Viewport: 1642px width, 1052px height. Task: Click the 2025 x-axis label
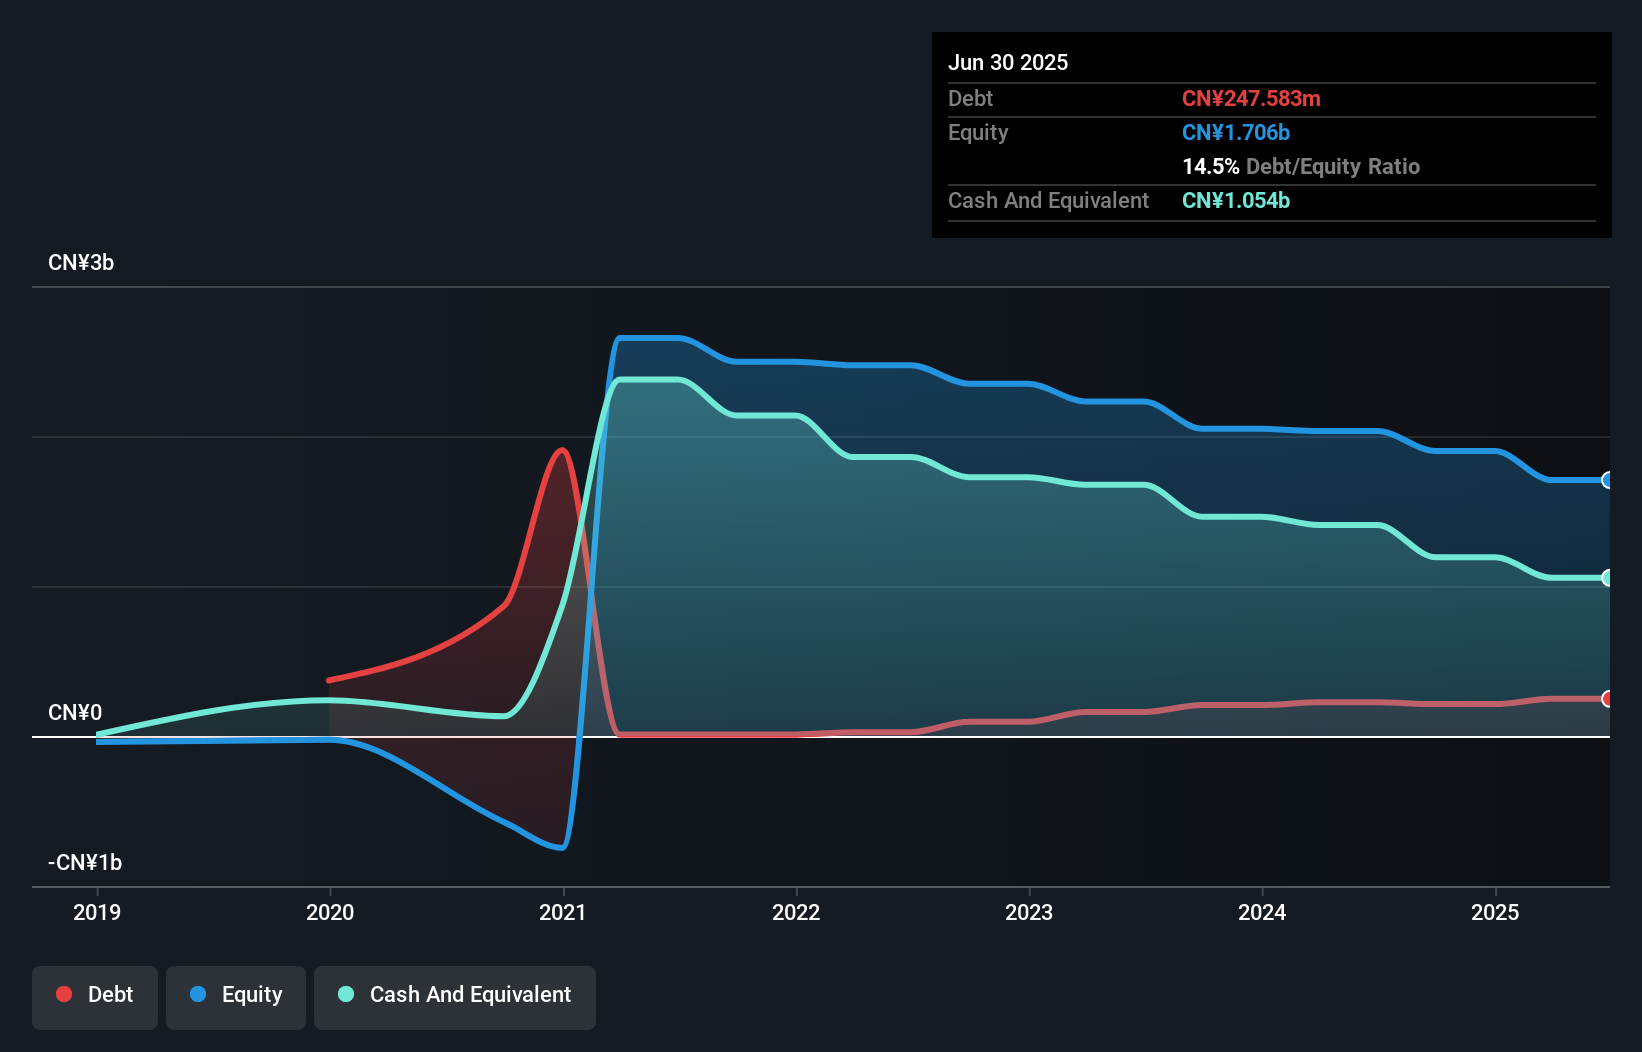click(1495, 912)
